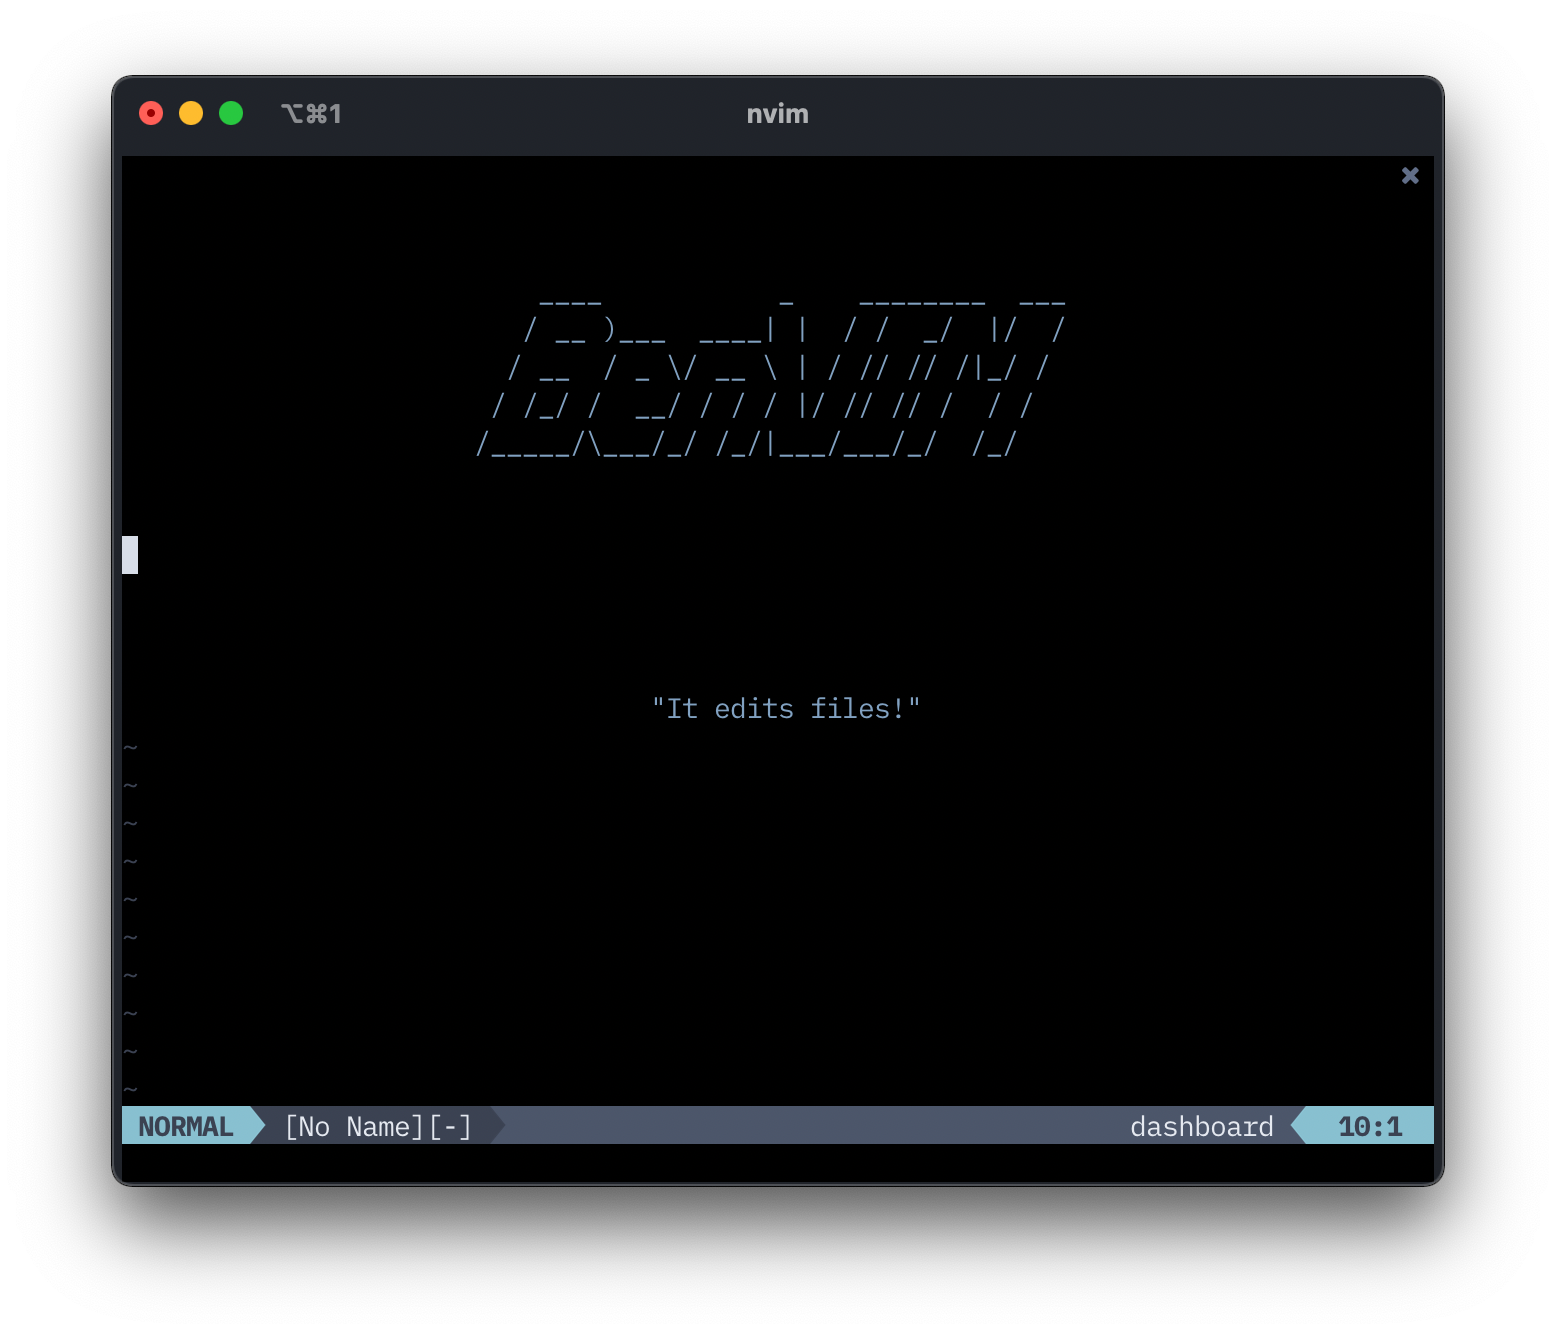
Task: Click the topmost tilde below the quote
Action: pos(130,748)
